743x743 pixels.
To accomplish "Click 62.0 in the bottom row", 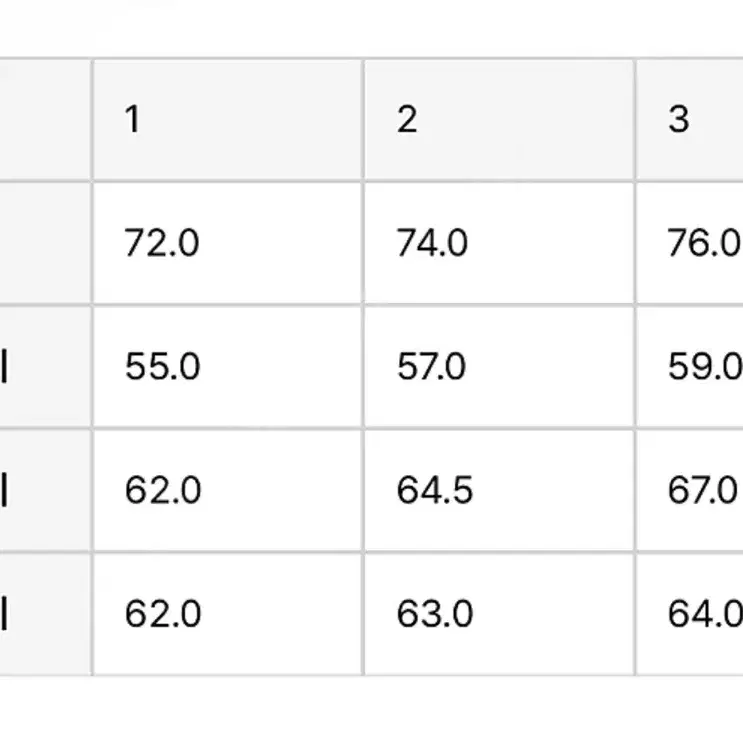I will 228,614.
